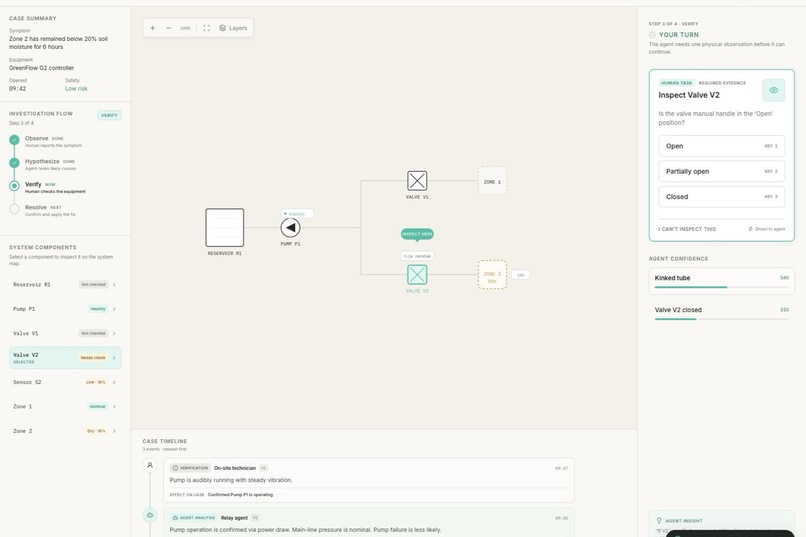
Task: Fit the system map to screen
Action: coord(207,28)
